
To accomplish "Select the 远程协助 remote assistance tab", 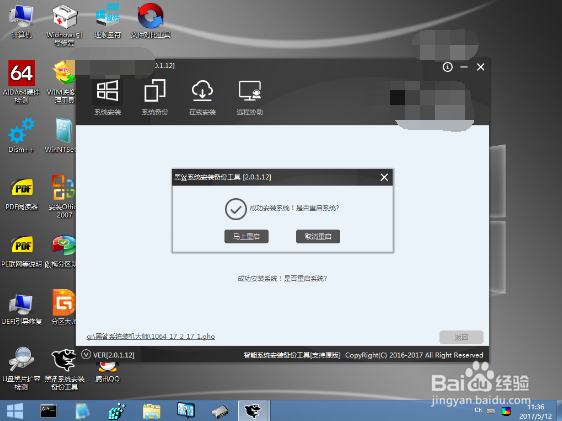I will coord(250,97).
